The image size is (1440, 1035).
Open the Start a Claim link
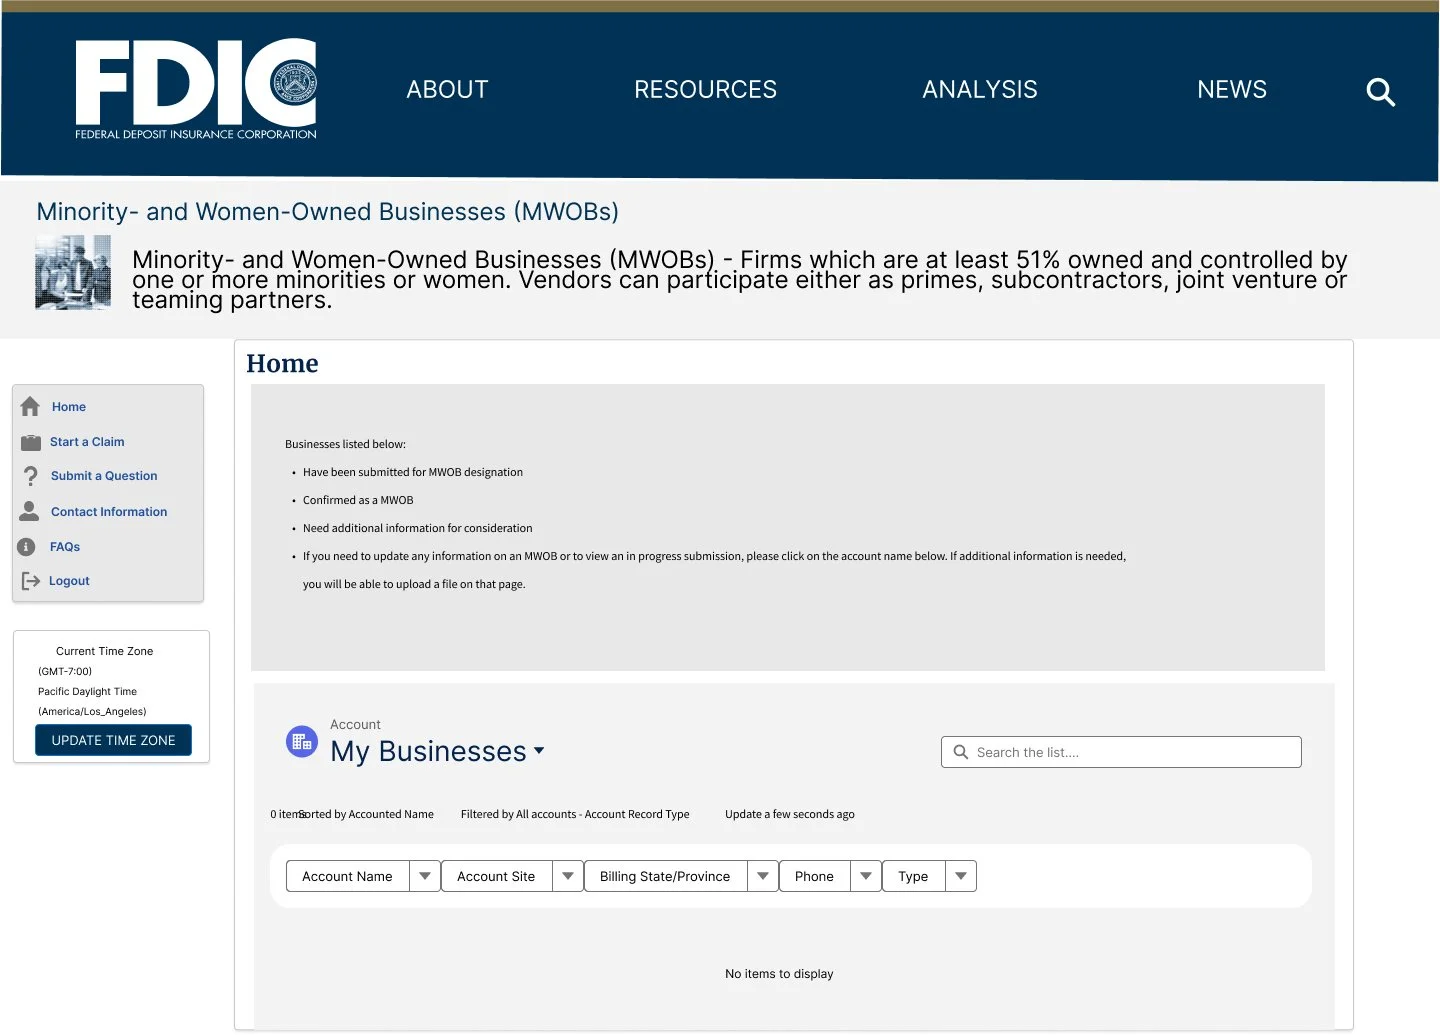point(87,442)
